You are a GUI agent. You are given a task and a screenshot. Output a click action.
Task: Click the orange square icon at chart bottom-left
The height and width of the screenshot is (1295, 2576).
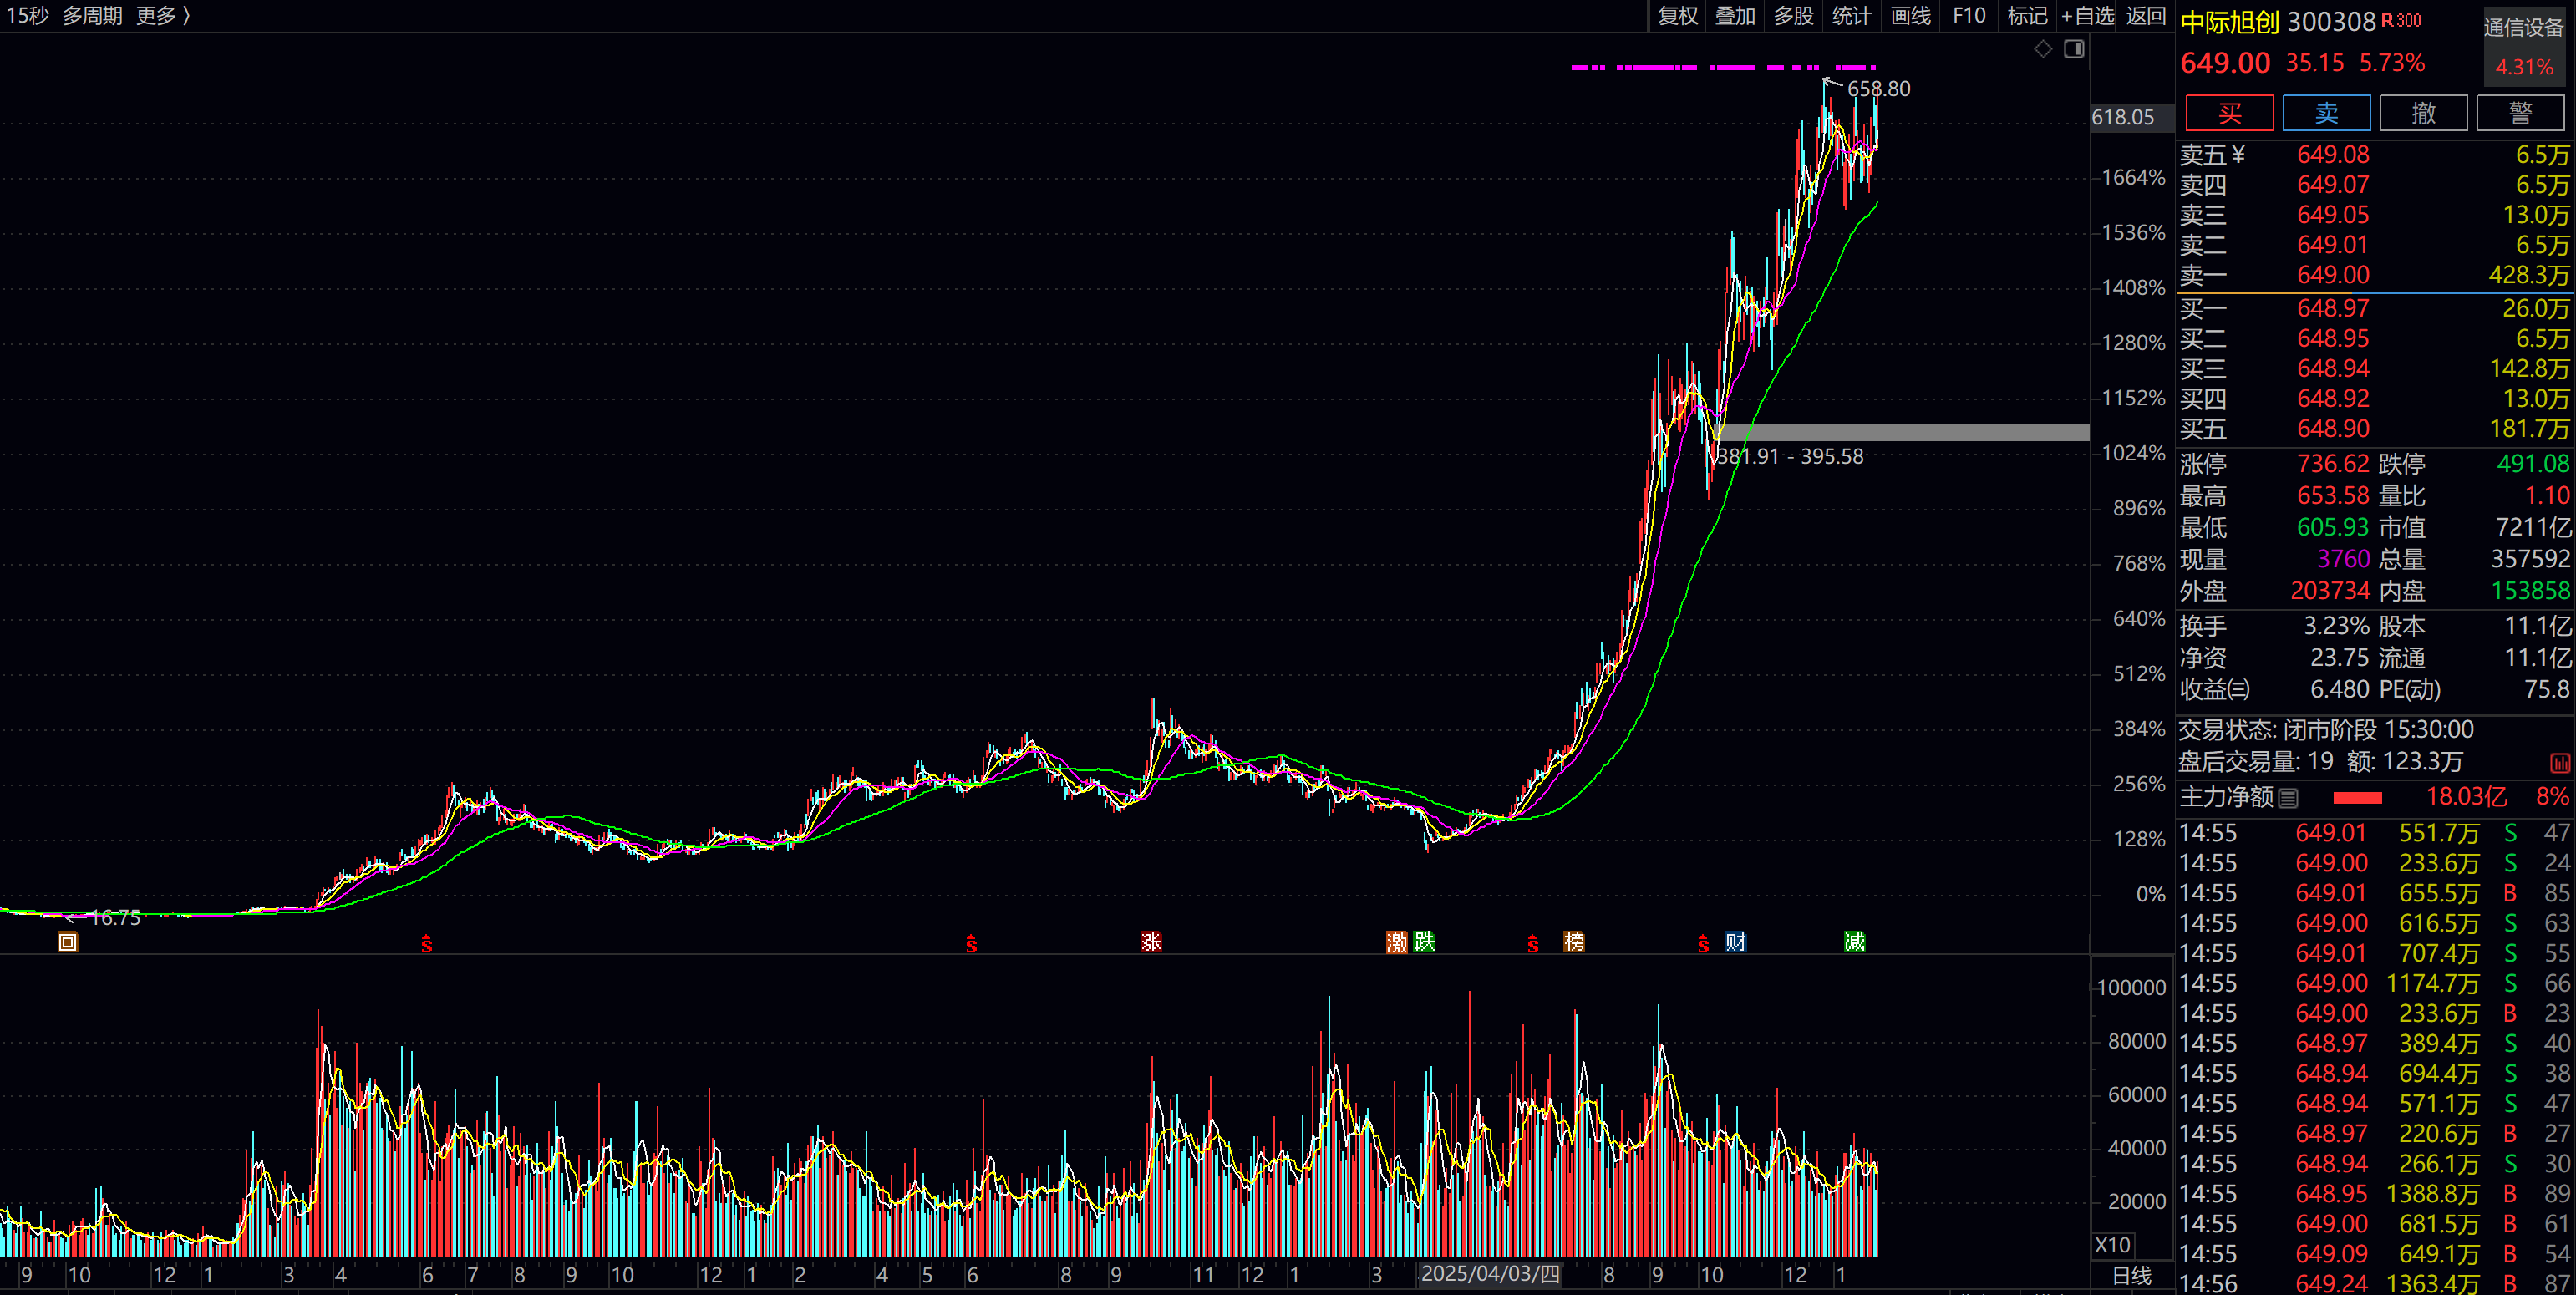click(x=67, y=942)
